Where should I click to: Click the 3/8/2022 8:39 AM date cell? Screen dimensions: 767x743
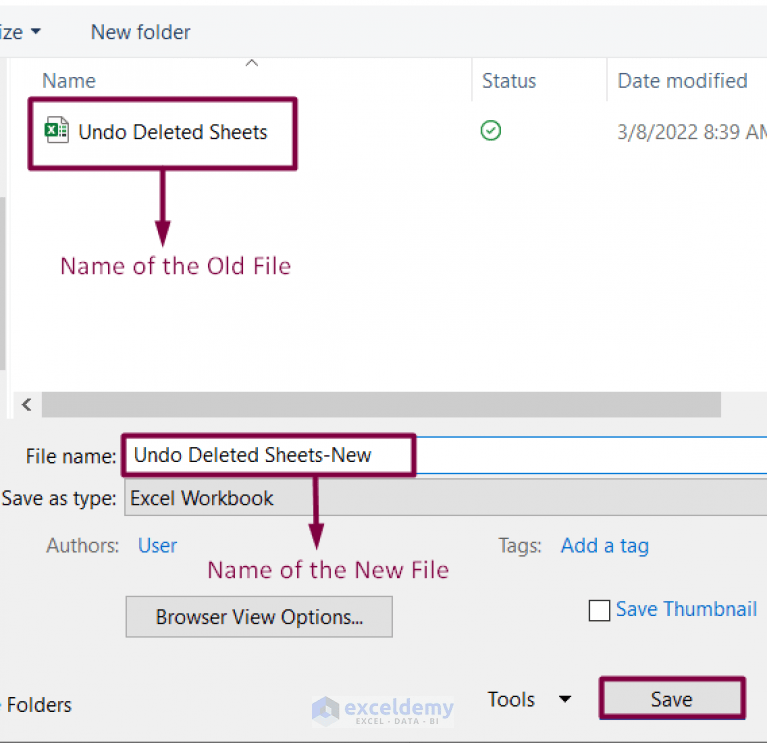692,132
